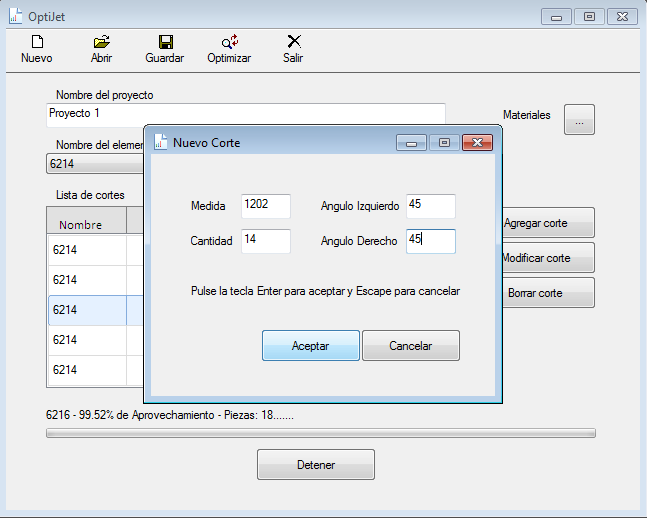
Task: Run the Optimizar toolbar tool
Action: pos(229,42)
